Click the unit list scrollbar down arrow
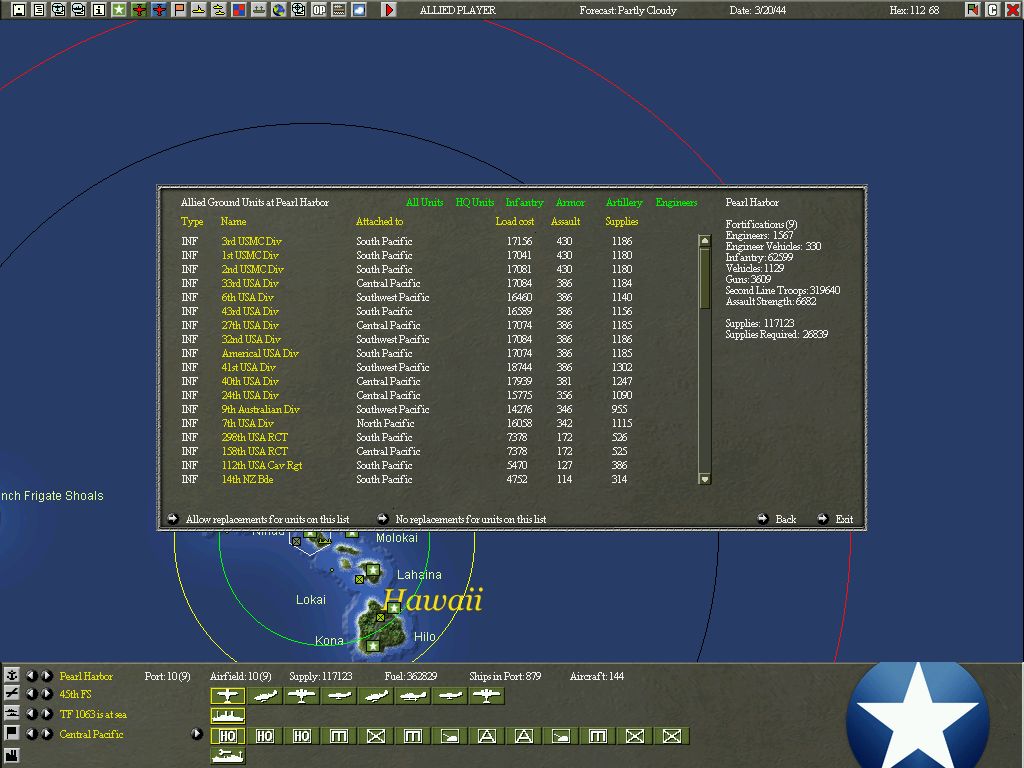Viewport: 1024px width, 768px height. point(705,479)
